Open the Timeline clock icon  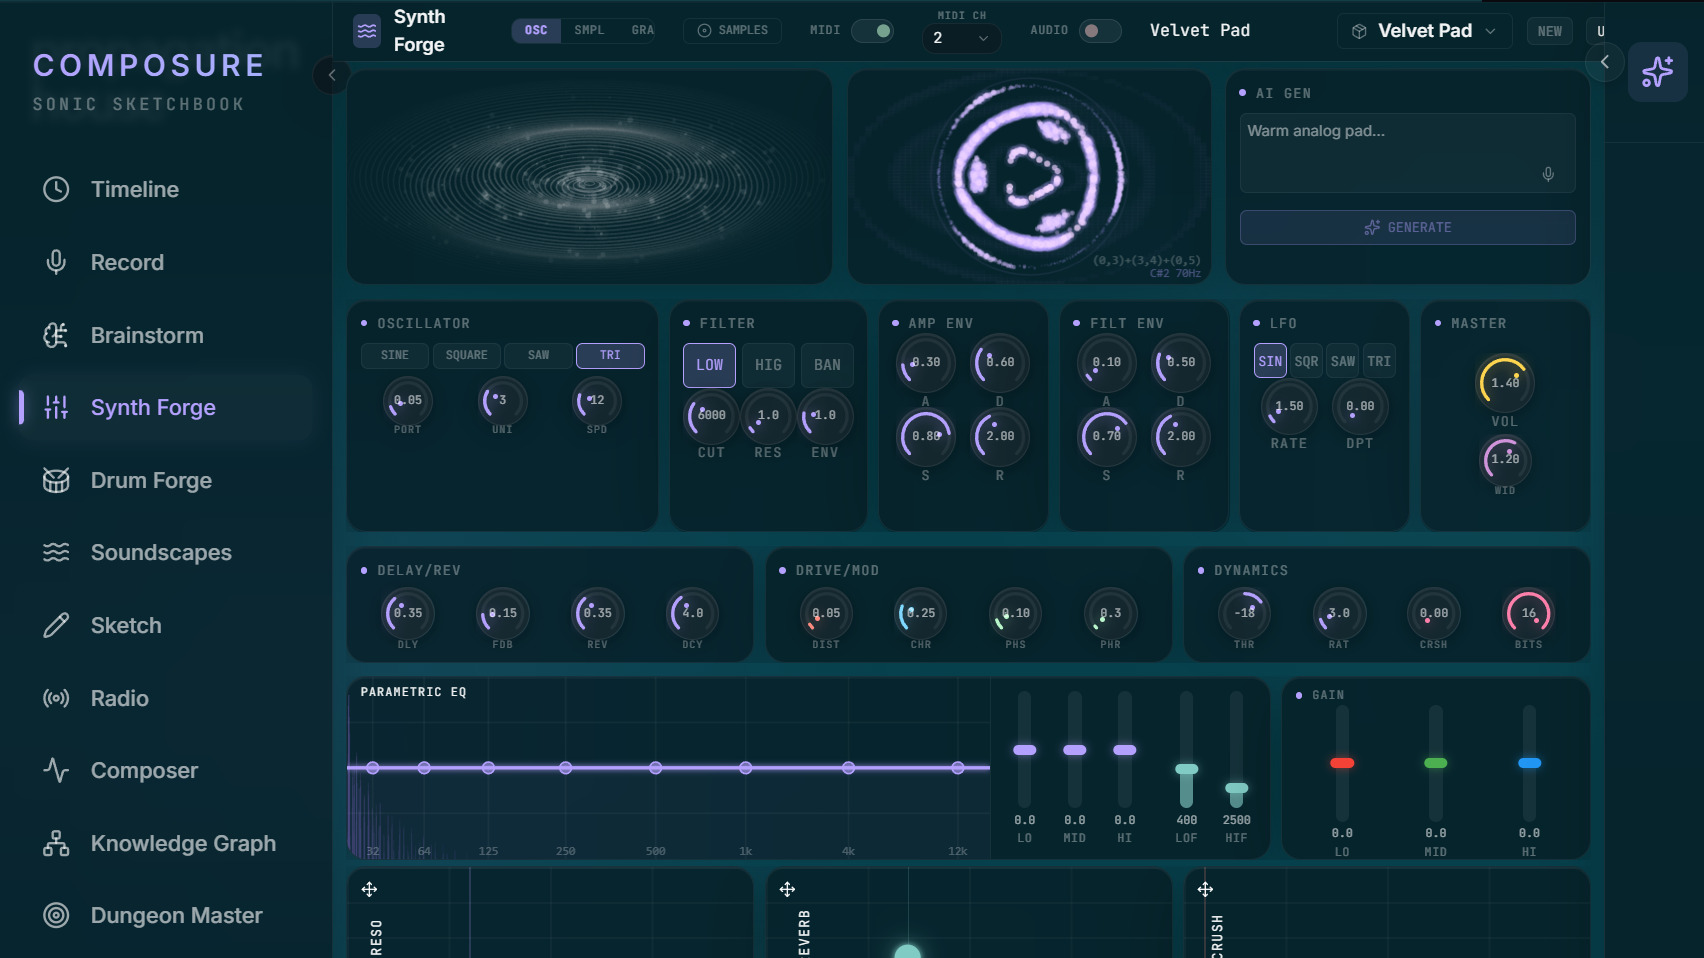click(x=56, y=189)
